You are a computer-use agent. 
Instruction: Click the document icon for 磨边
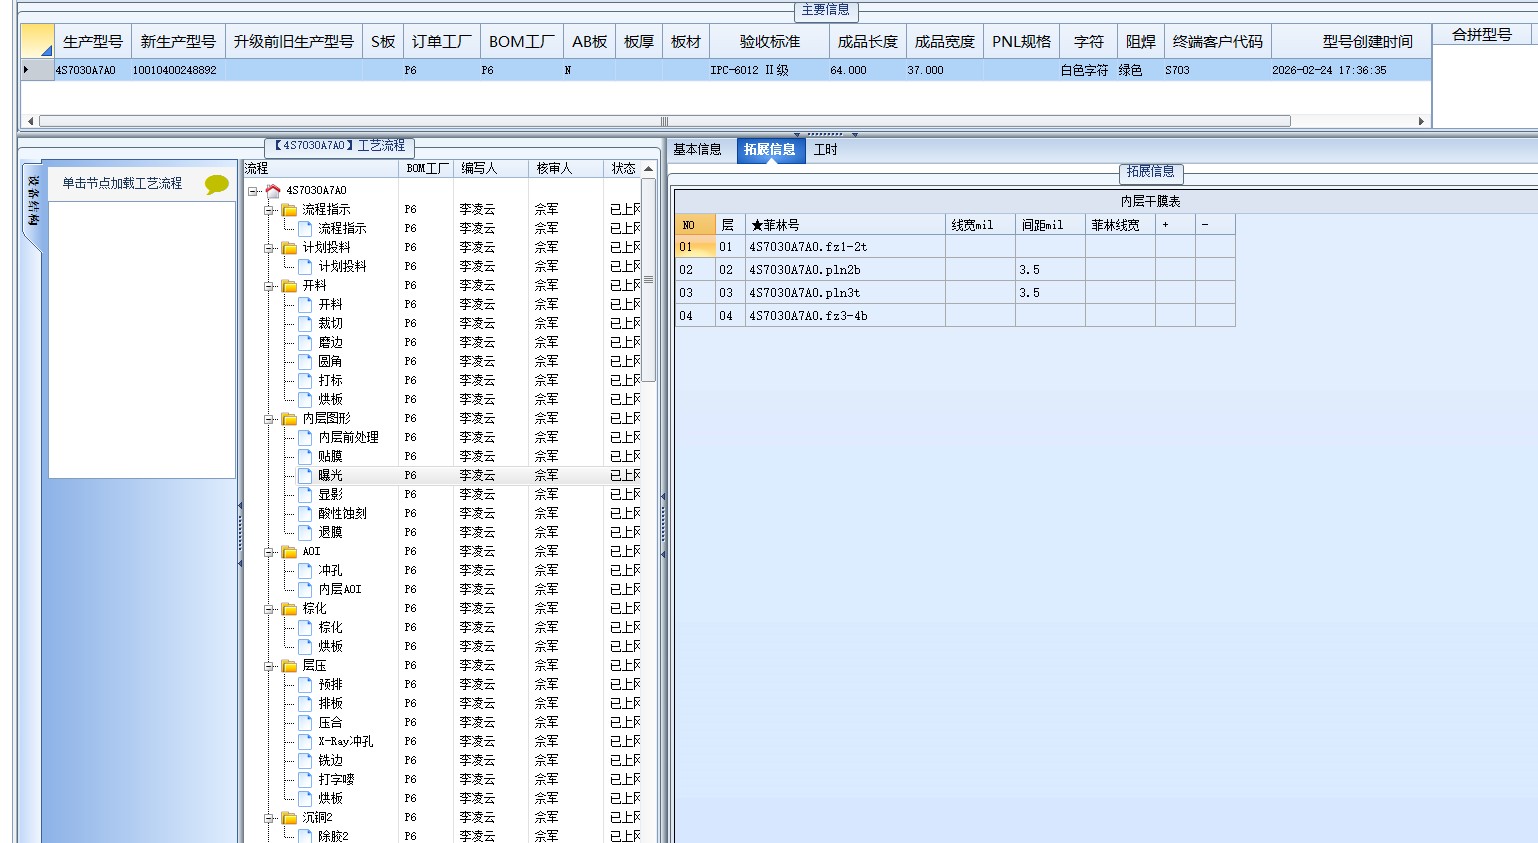tap(305, 343)
